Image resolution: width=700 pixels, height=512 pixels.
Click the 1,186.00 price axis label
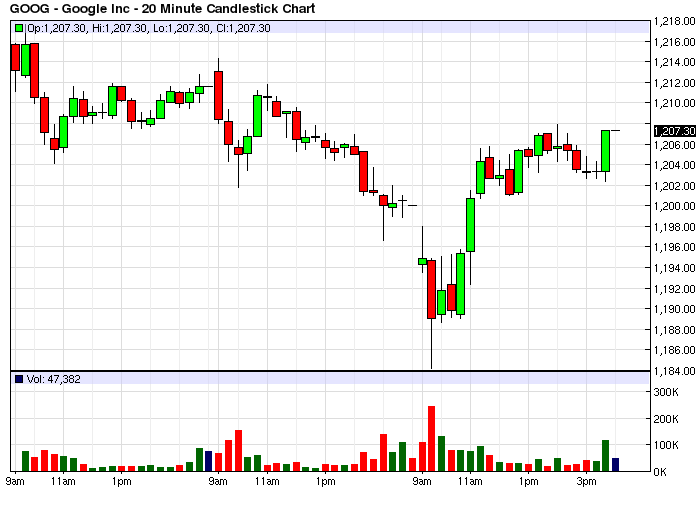[x=675, y=350]
